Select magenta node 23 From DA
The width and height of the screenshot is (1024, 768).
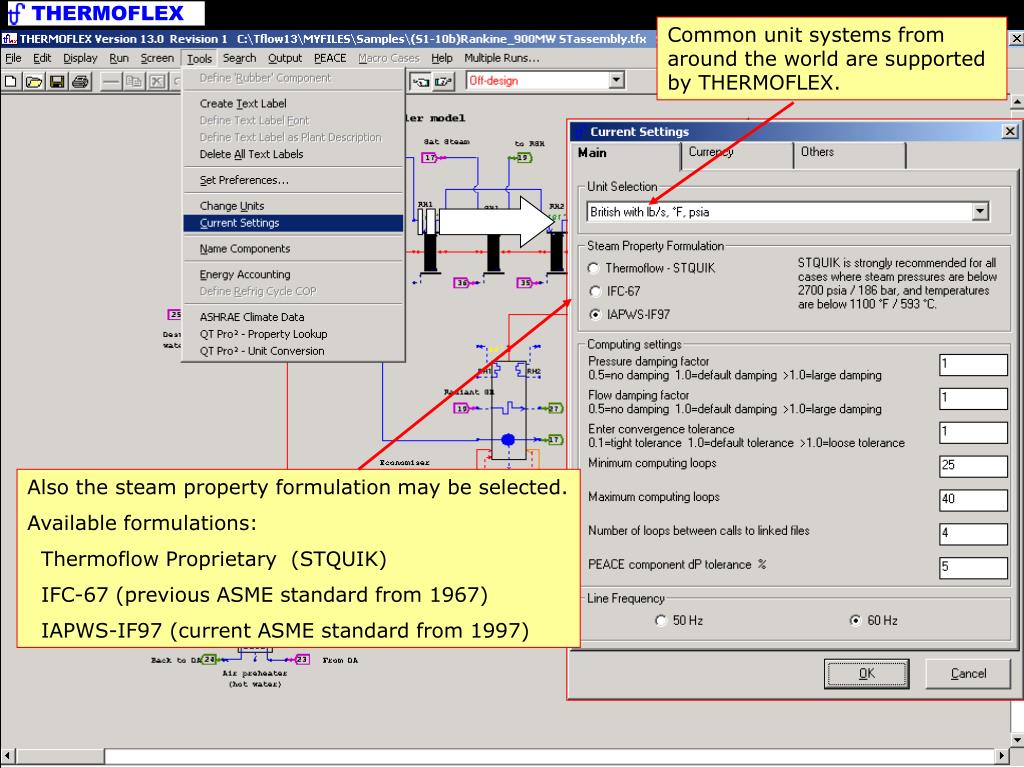coord(302,660)
